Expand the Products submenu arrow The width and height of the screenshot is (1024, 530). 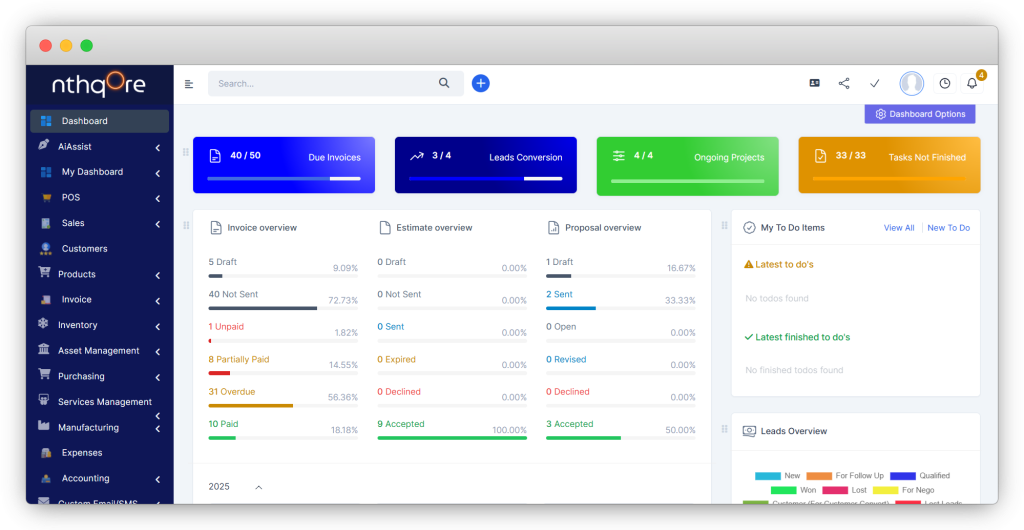pos(157,276)
